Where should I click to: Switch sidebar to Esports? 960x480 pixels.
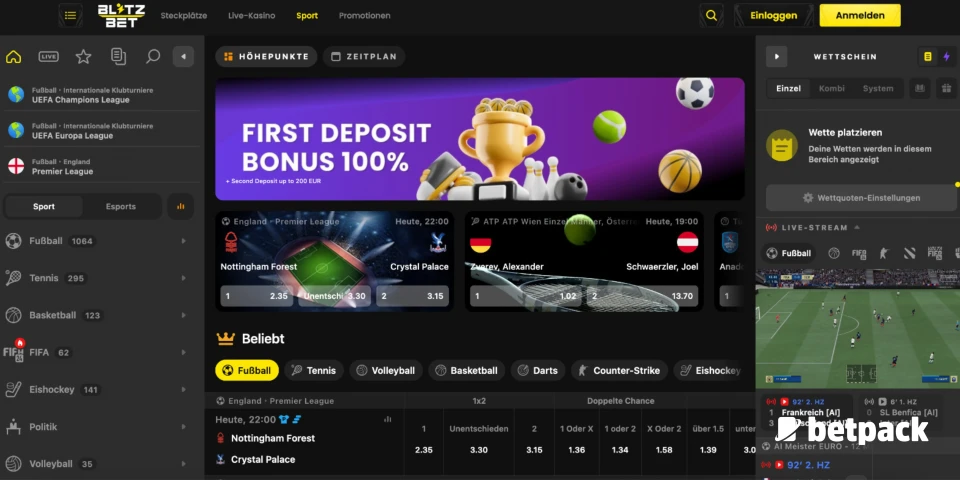pos(121,206)
